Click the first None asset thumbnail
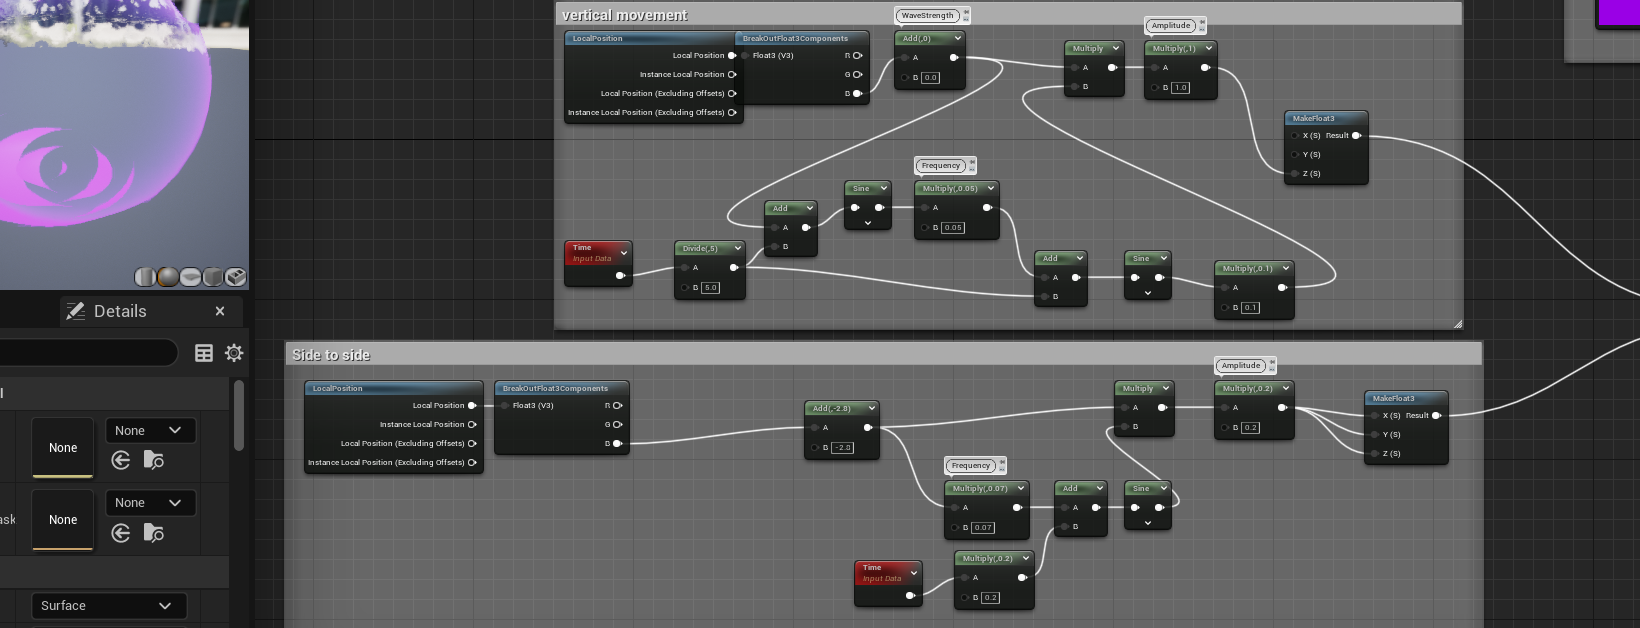Screen dimensions: 1640x628 click(63, 448)
